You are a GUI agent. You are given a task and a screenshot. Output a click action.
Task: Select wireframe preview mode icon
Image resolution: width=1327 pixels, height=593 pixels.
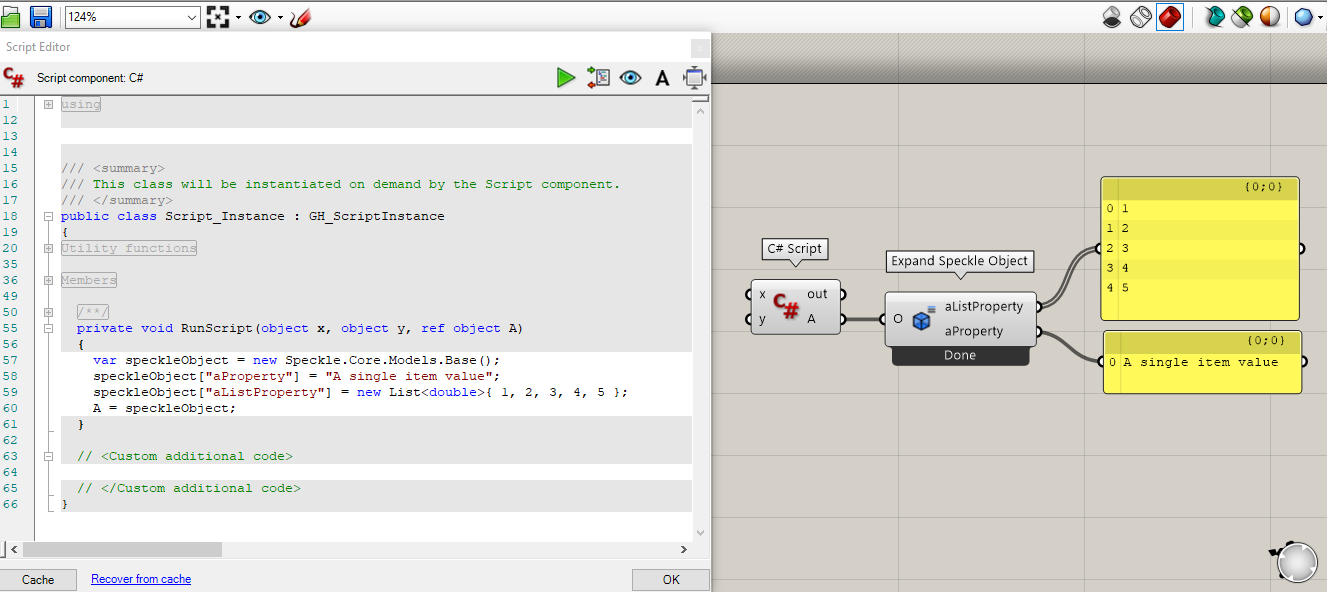coord(1140,17)
